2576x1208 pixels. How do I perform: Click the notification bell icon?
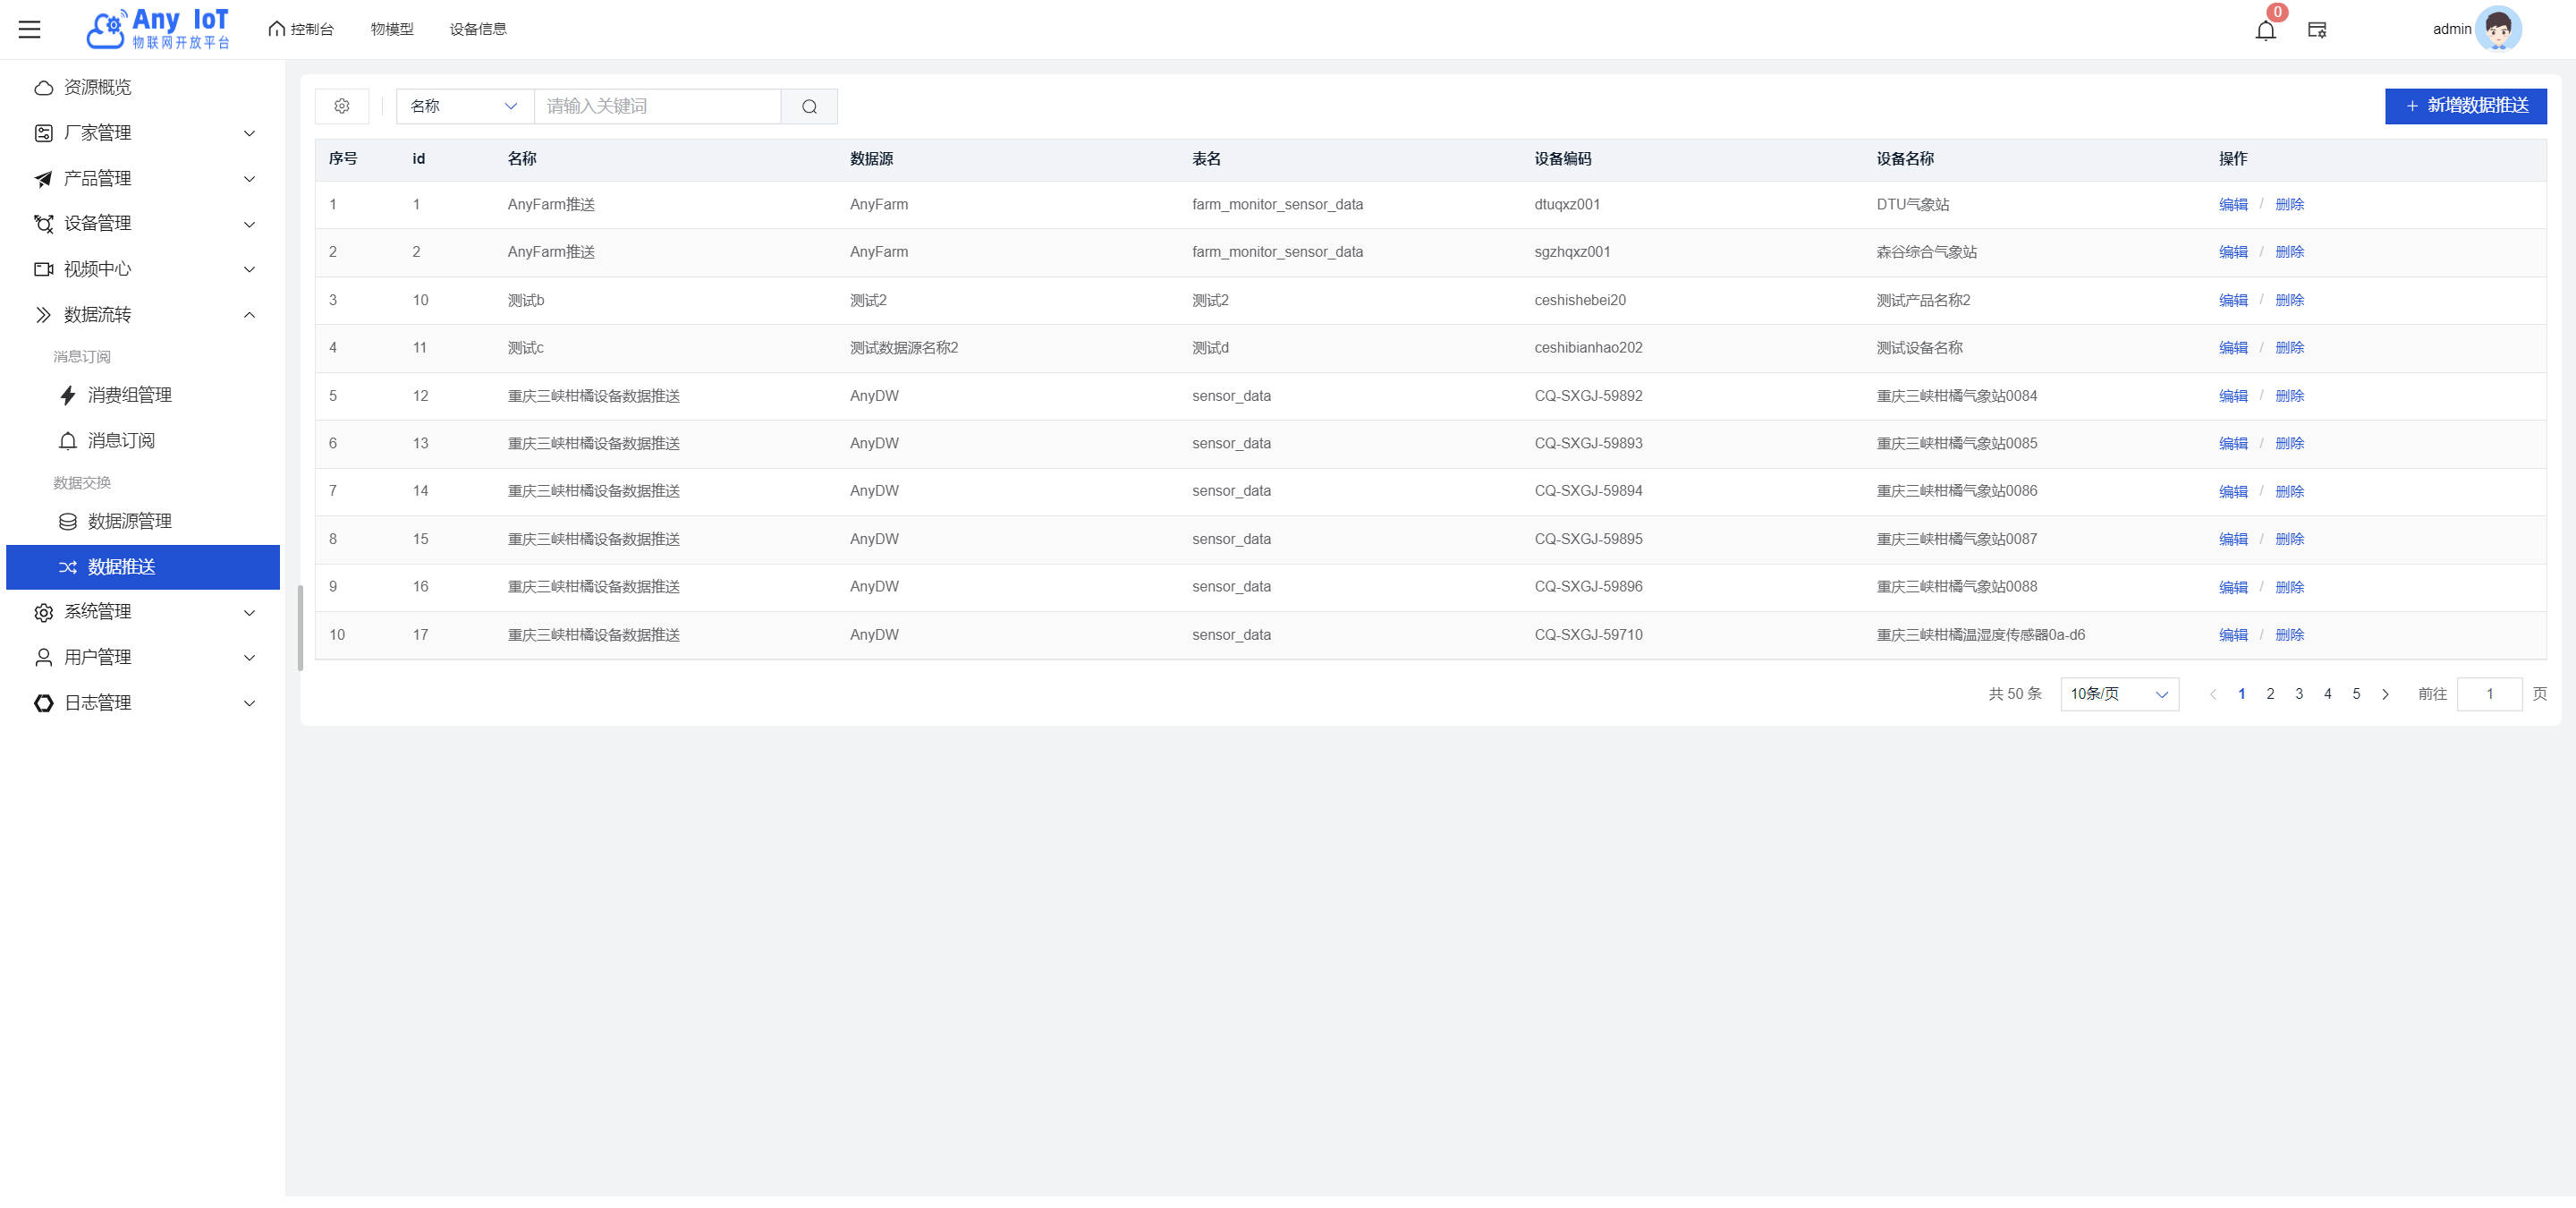coord(2265,30)
